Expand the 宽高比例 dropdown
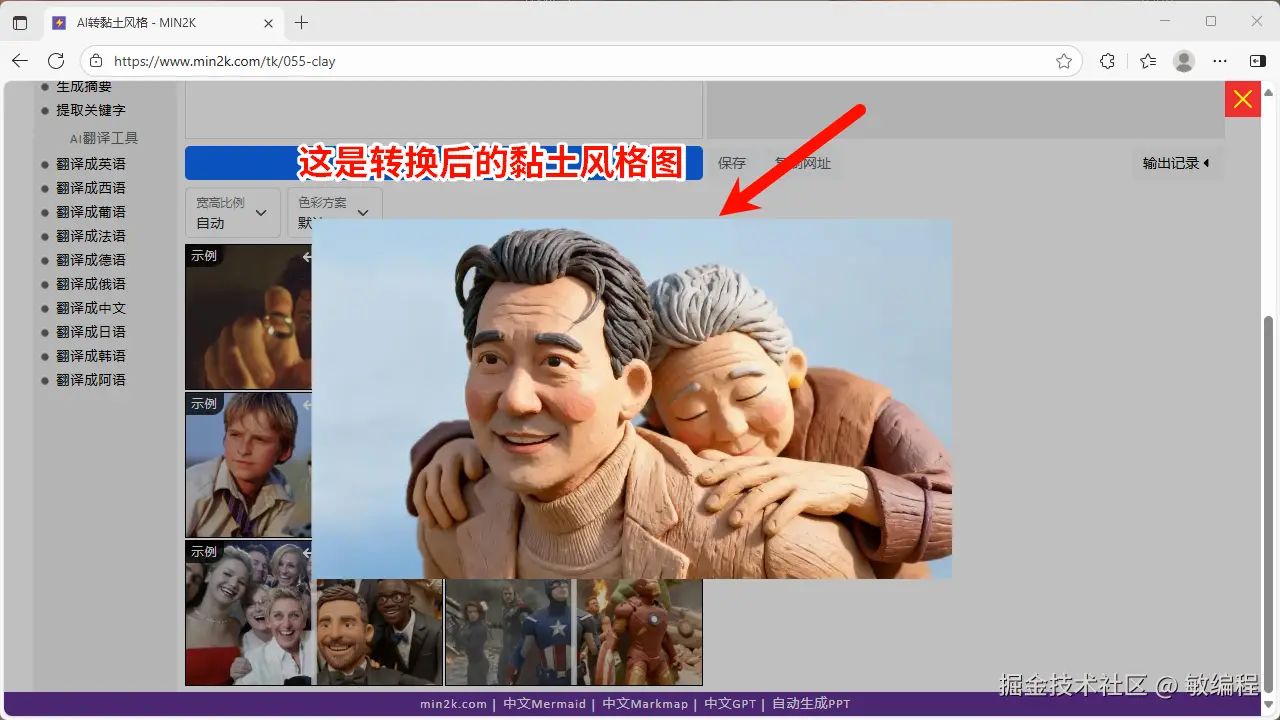Image resolution: width=1280 pixels, height=720 pixels. click(x=232, y=212)
